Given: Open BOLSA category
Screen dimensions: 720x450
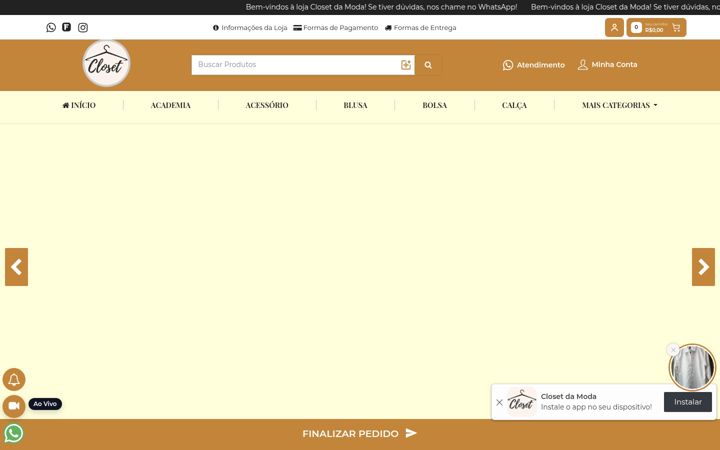Looking at the screenshot, I should 434,105.
